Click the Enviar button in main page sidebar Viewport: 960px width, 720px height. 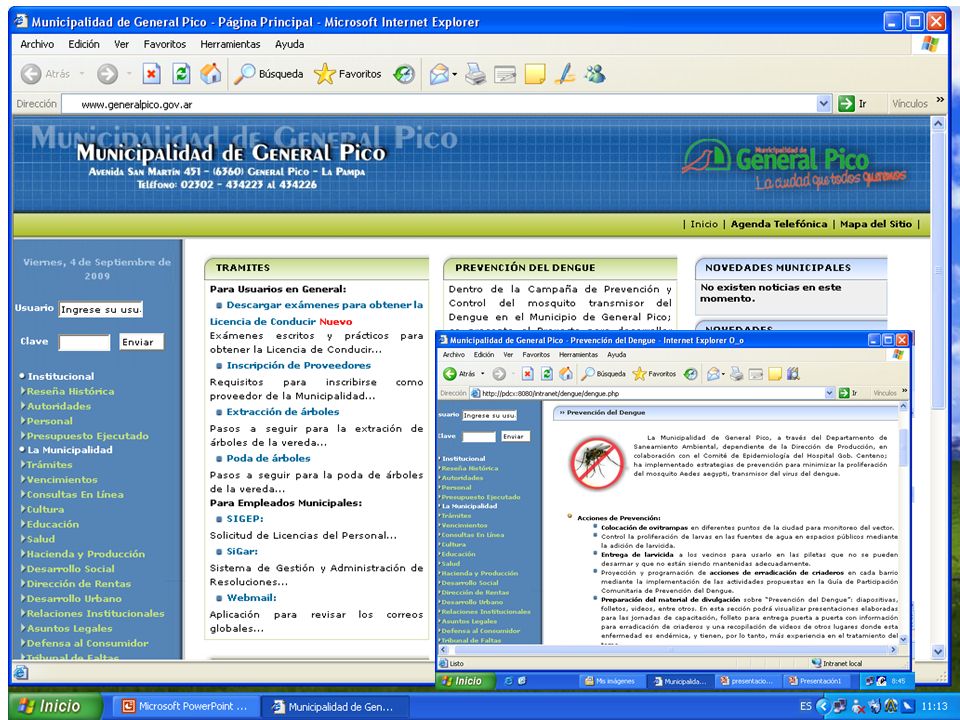point(141,342)
